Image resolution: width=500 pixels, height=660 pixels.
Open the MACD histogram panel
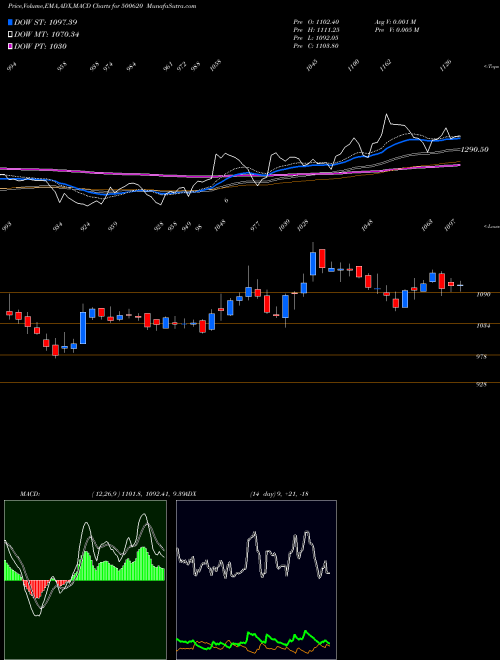tap(85, 580)
